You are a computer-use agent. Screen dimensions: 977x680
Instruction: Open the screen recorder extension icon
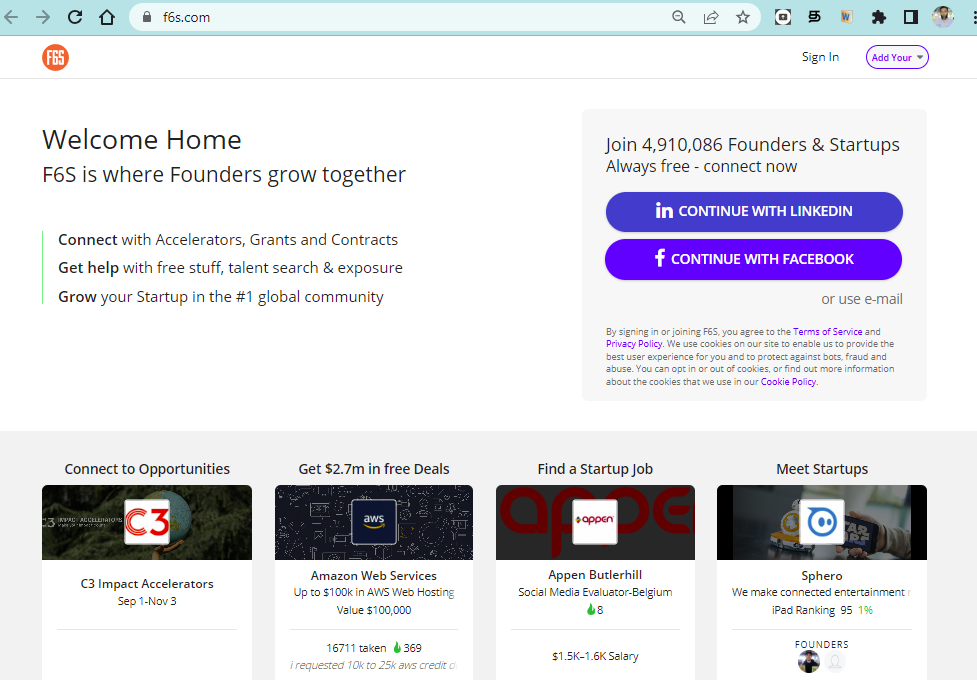783,17
